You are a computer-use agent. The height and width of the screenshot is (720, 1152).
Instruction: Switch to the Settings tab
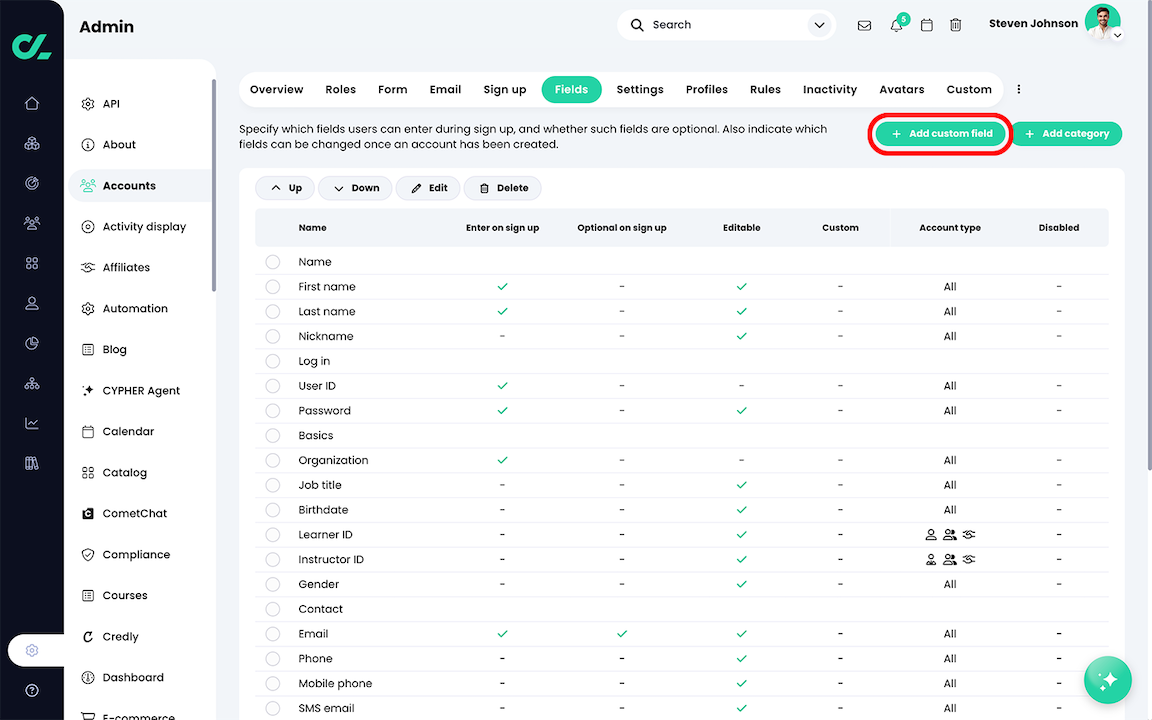coord(640,89)
